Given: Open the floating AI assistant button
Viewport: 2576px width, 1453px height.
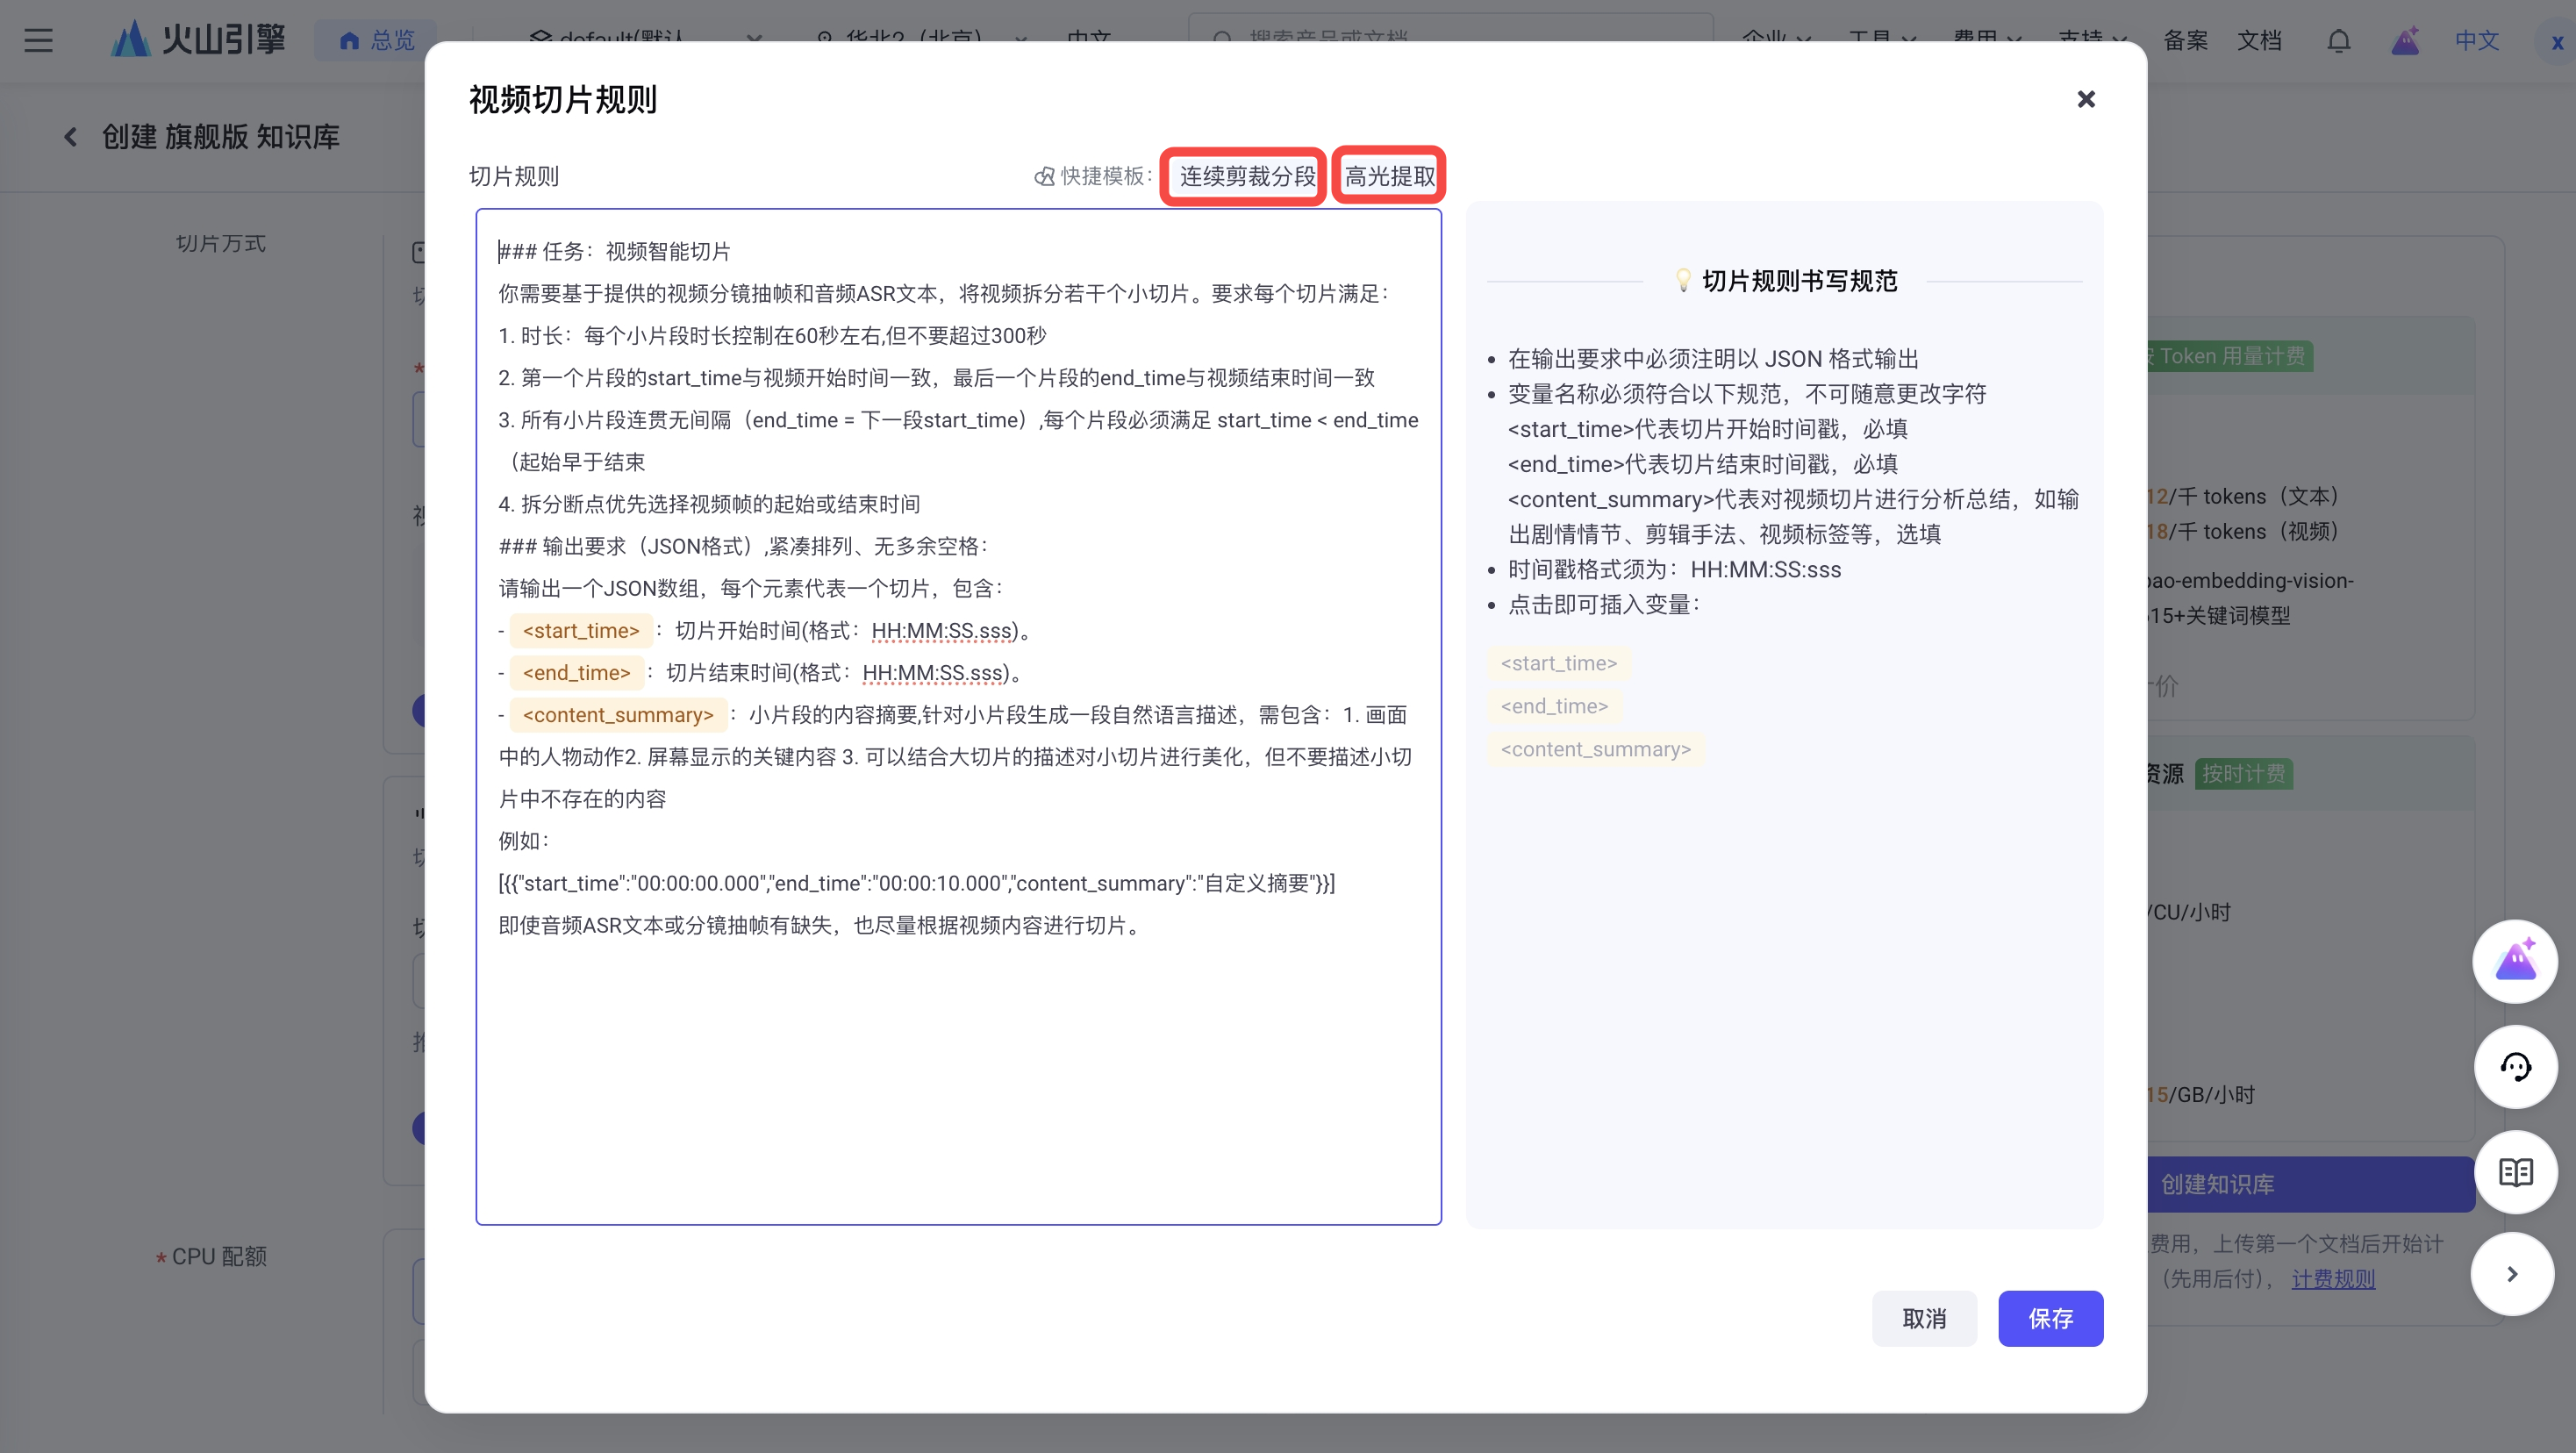Looking at the screenshot, I should 2515,961.
